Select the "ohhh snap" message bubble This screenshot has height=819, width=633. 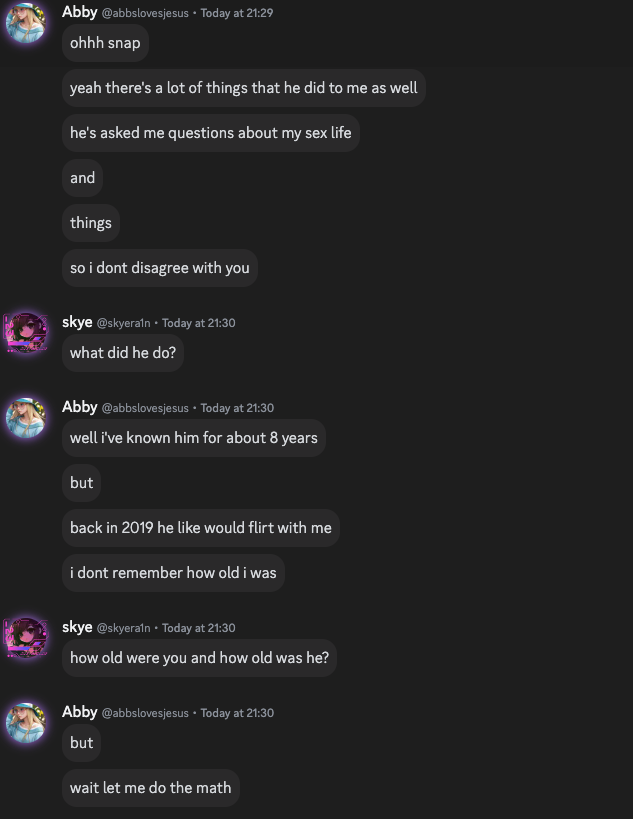pos(105,43)
